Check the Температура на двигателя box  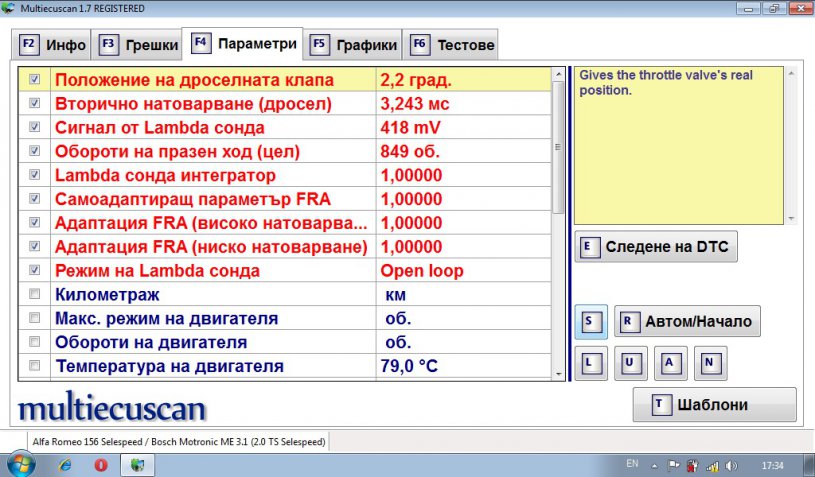pos(35,366)
